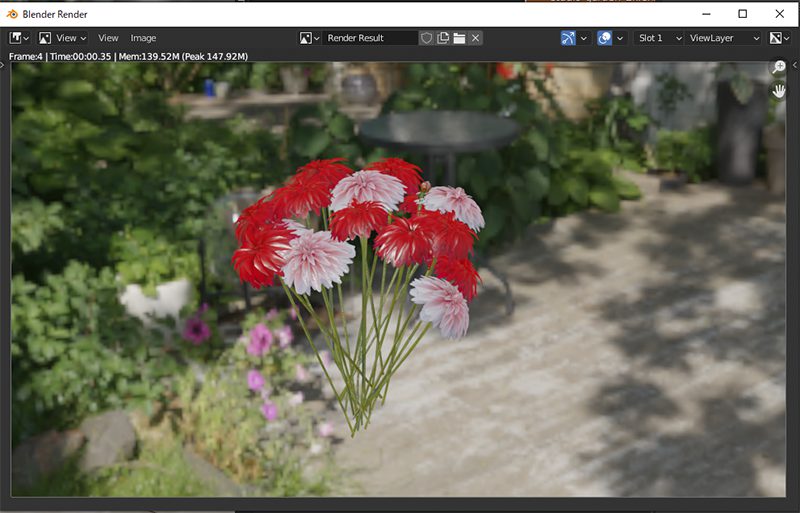Enable fake user shield icon
800x513 pixels.
tap(426, 38)
